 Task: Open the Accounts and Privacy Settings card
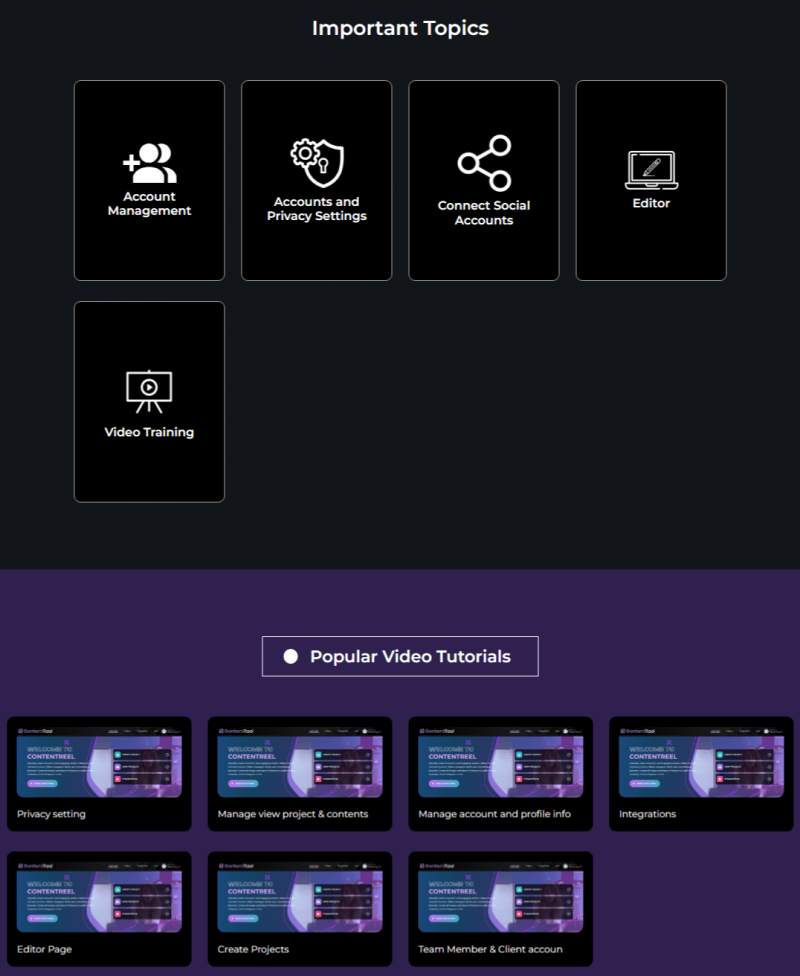pyautogui.click(x=316, y=180)
